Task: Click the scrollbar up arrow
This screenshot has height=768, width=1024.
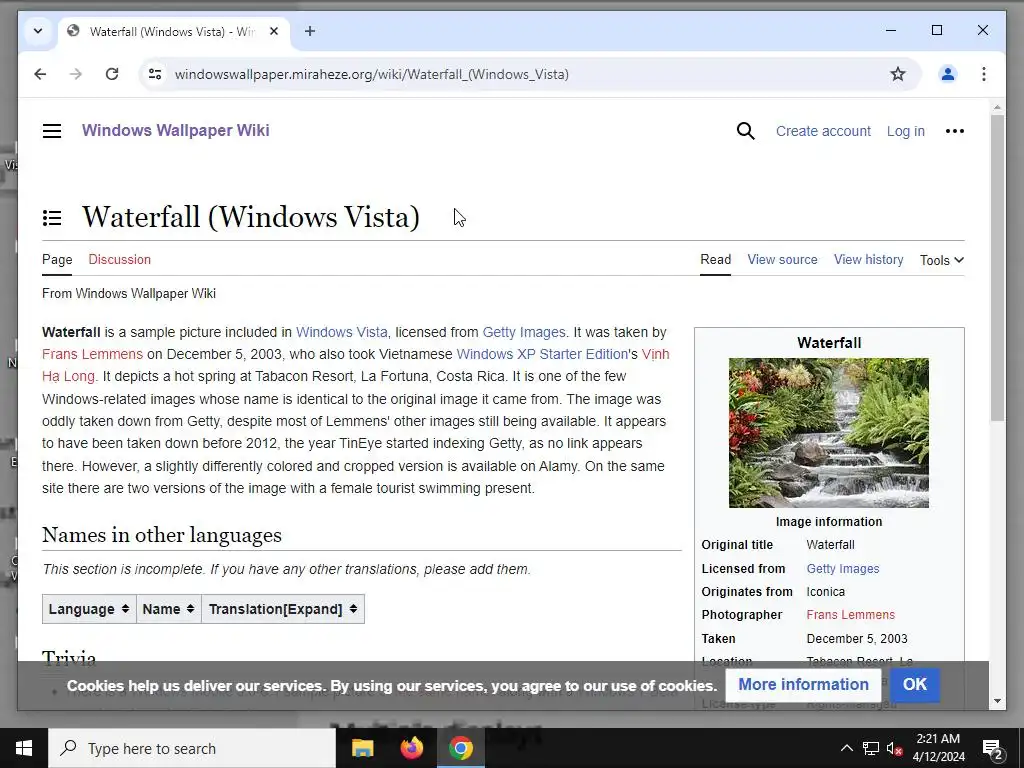Action: pos(997,106)
